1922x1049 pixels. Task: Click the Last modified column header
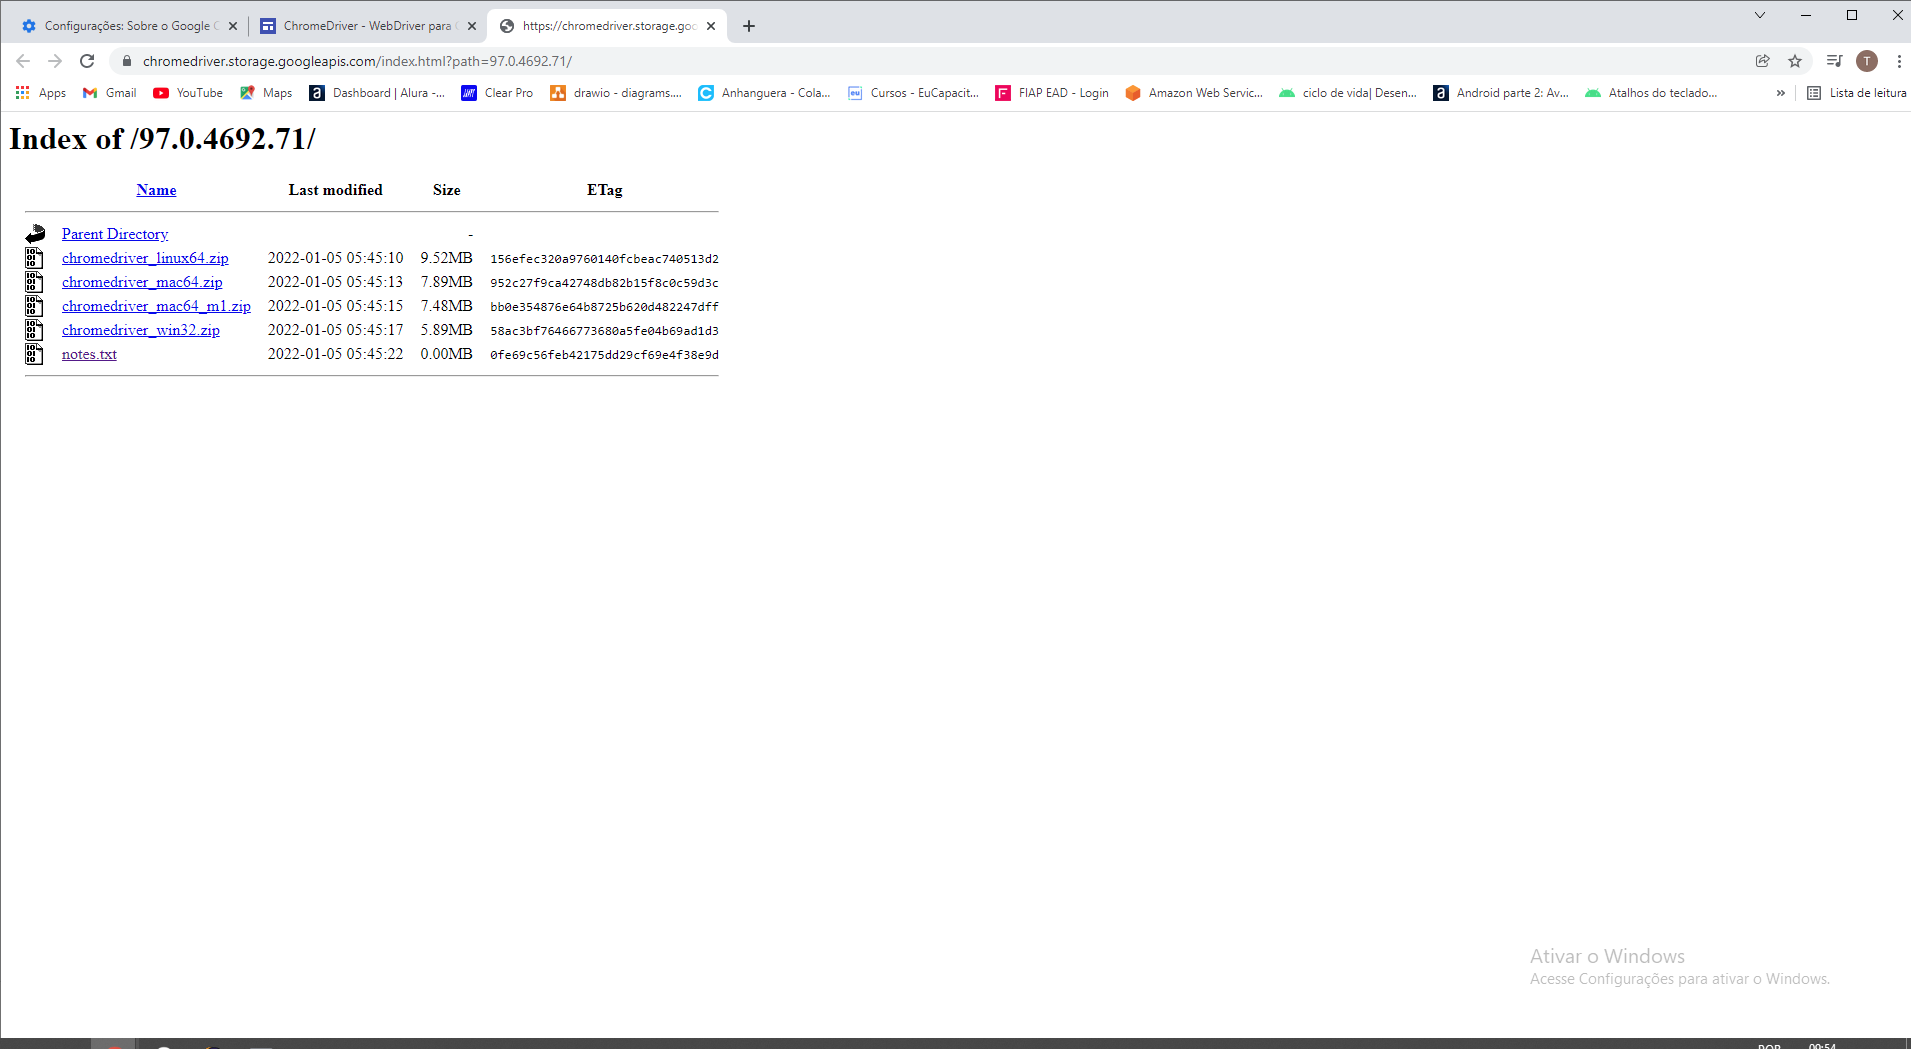335,190
